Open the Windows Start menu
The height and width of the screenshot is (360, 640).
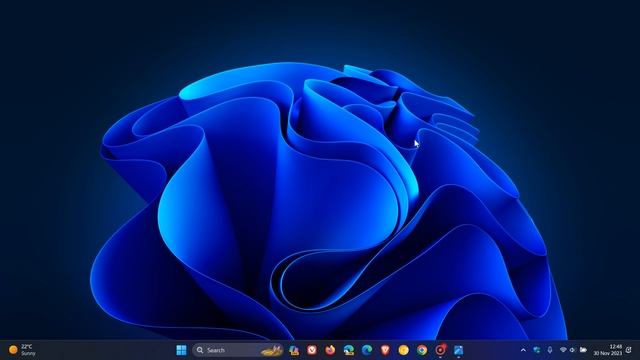[x=181, y=350]
